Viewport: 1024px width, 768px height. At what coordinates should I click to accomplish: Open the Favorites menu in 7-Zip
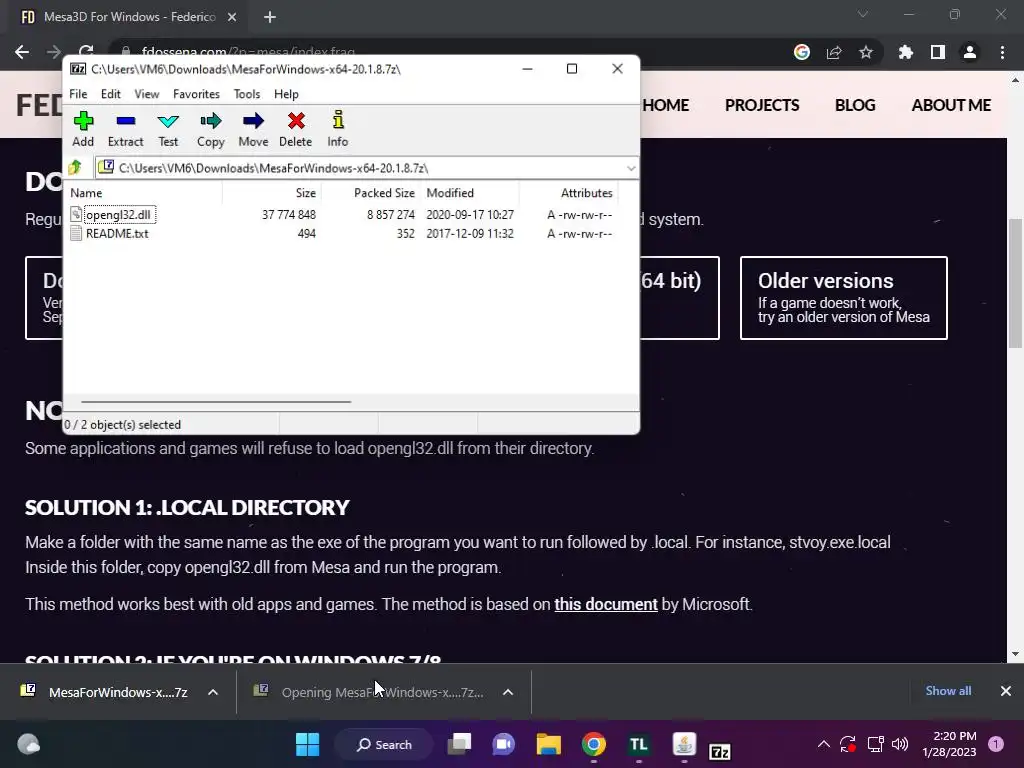pos(196,94)
